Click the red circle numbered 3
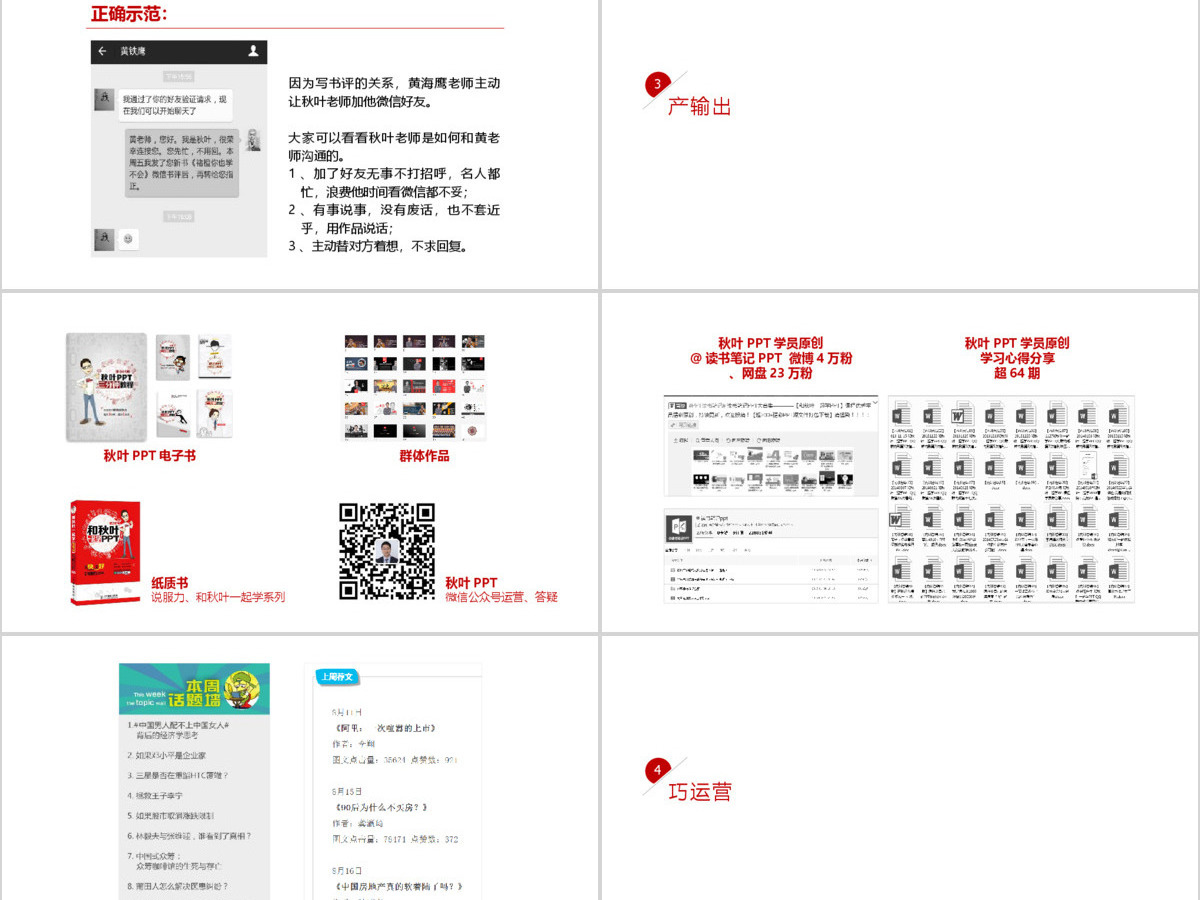1200x900 pixels. (657, 84)
